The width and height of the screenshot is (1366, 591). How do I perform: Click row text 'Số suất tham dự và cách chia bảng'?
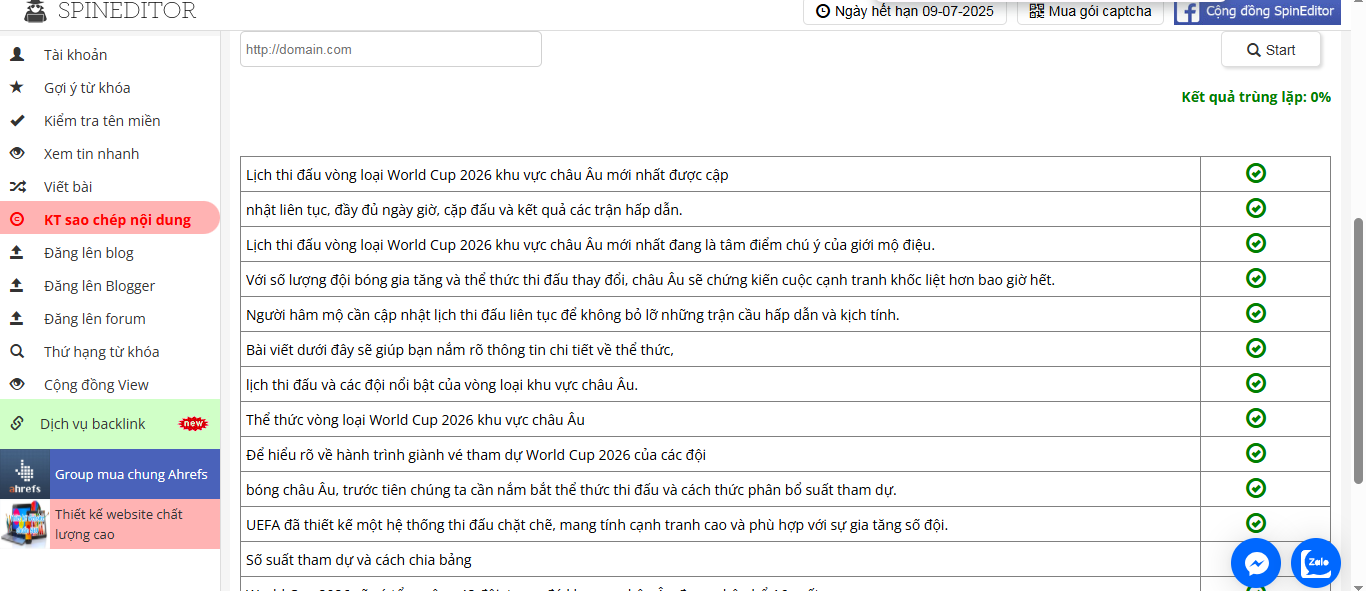(x=359, y=559)
